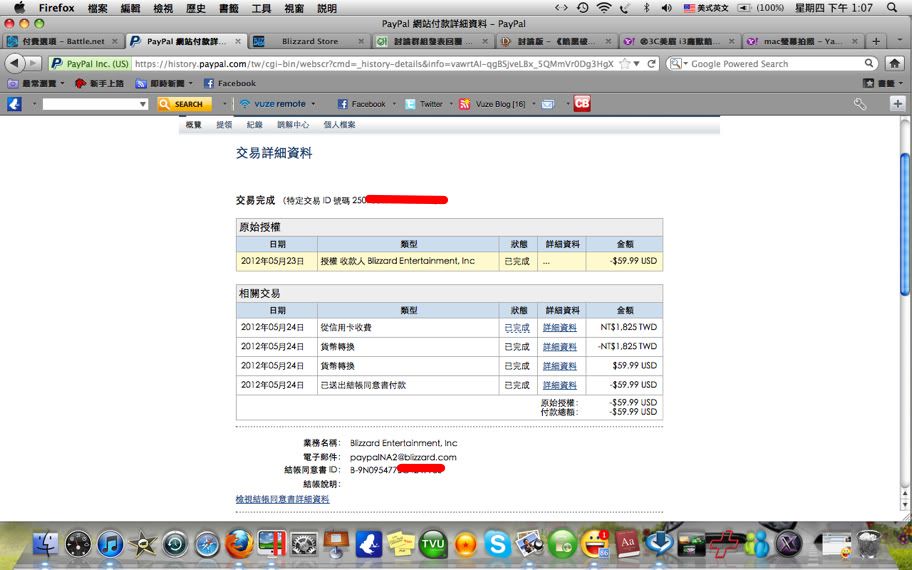Open the dropdown arrow next to SEARCH button
The image size is (912, 570).
click(225, 104)
